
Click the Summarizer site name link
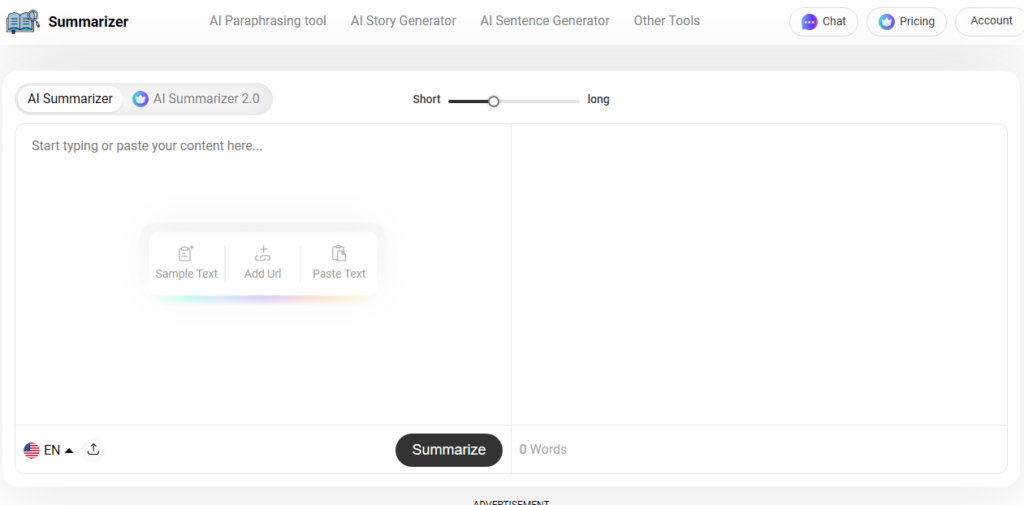88,22
